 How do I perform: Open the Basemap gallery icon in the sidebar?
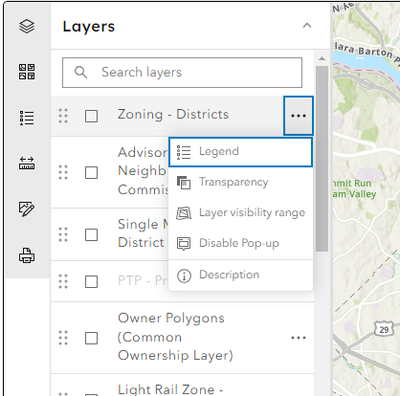click(x=27, y=72)
